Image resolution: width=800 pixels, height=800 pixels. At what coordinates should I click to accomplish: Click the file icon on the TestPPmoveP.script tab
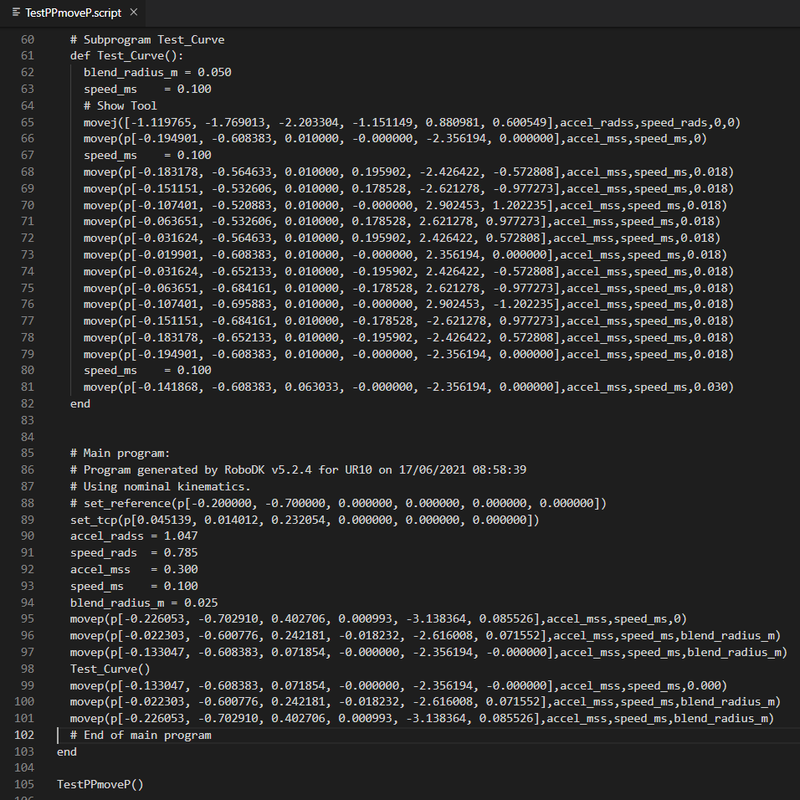point(16,12)
